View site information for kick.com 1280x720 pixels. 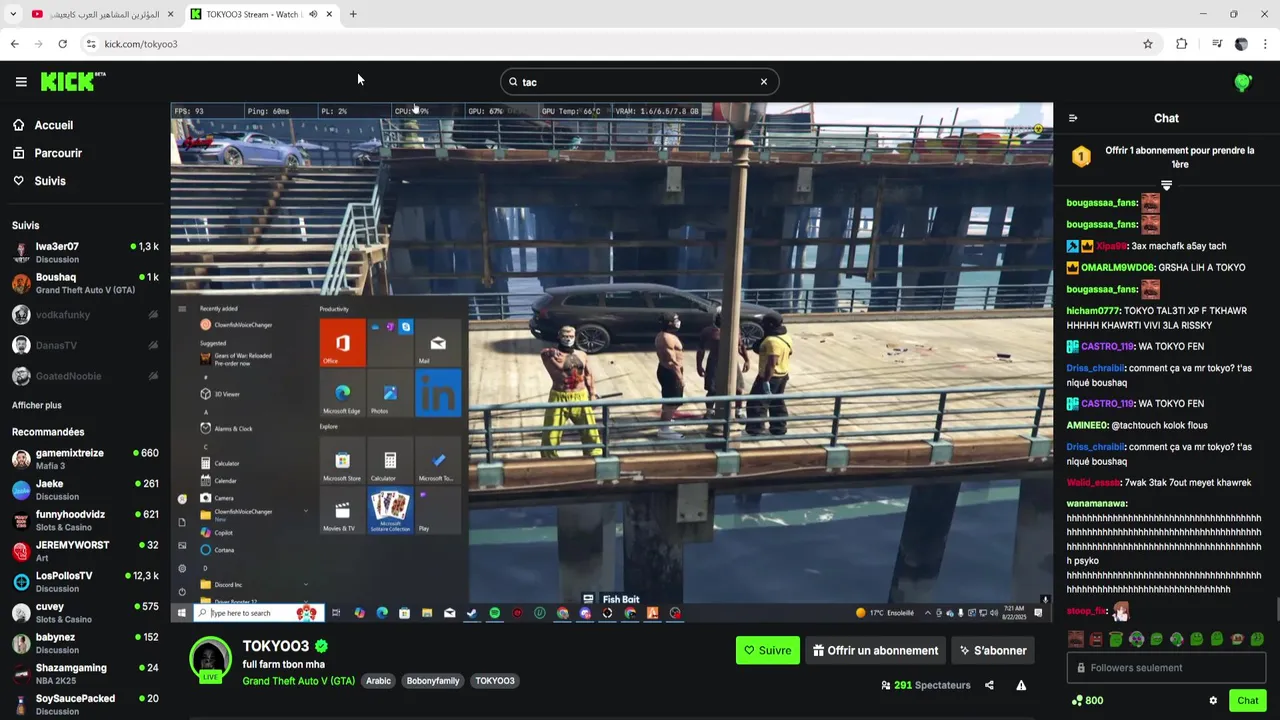91,44
